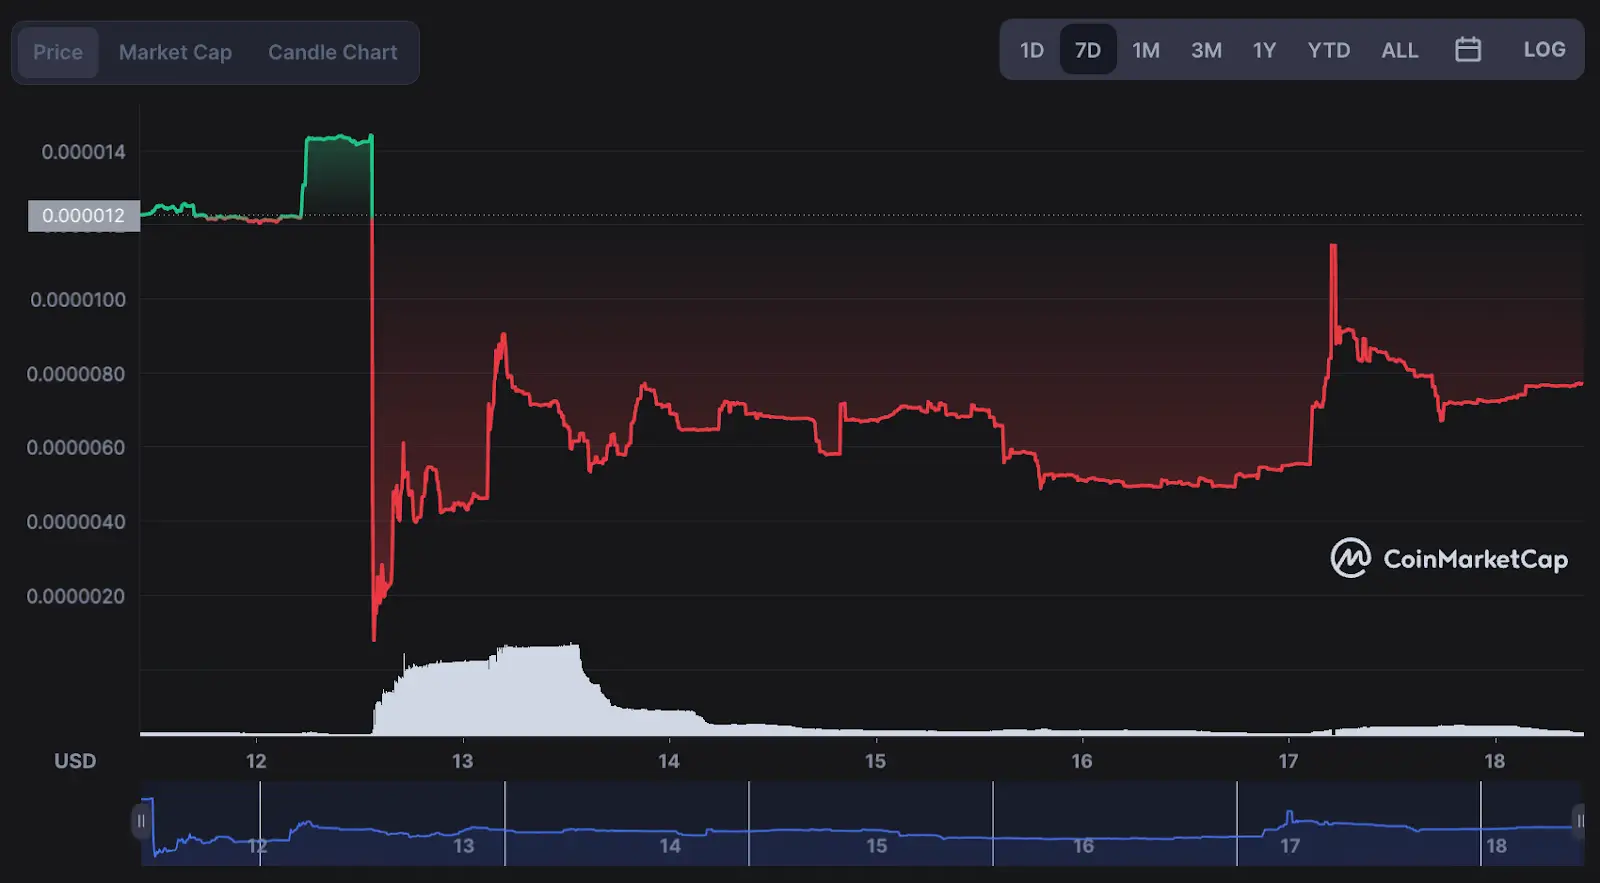Image resolution: width=1600 pixels, height=883 pixels.
Task: Click the green price plateau before the crash
Action: pos(339,139)
